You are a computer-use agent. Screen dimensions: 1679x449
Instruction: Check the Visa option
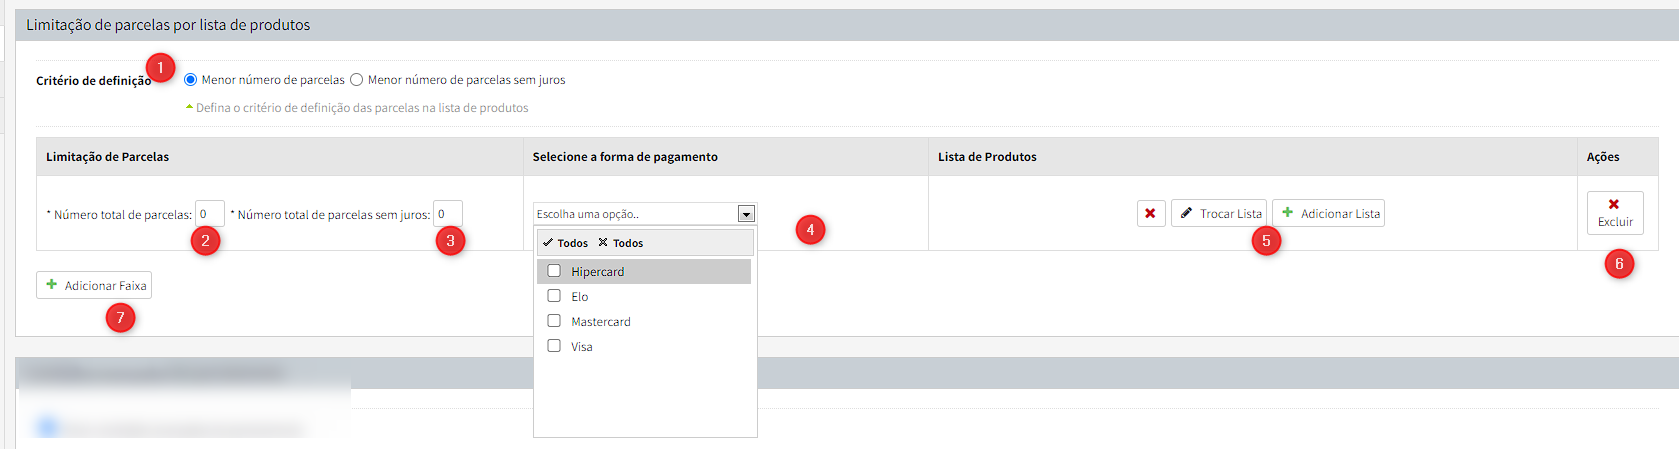click(554, 346)
